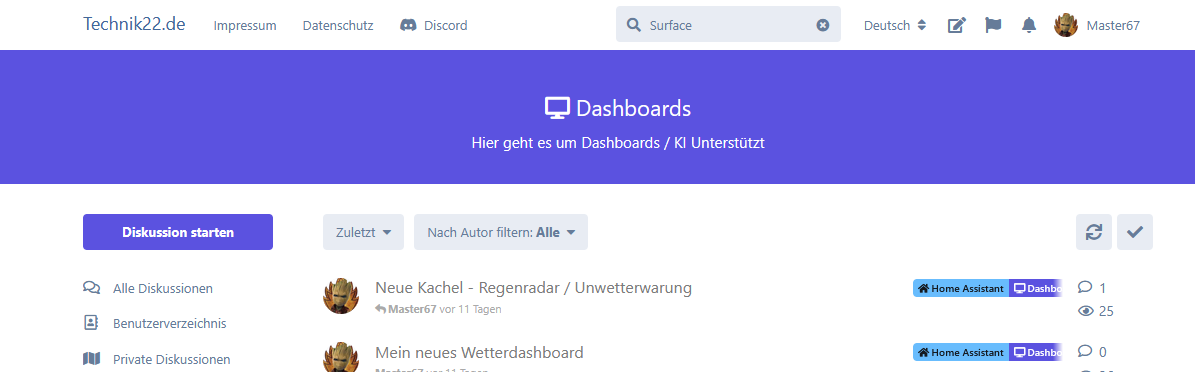
Task: Open the Zuletzt sort dropdown
Action: point(363,232)
